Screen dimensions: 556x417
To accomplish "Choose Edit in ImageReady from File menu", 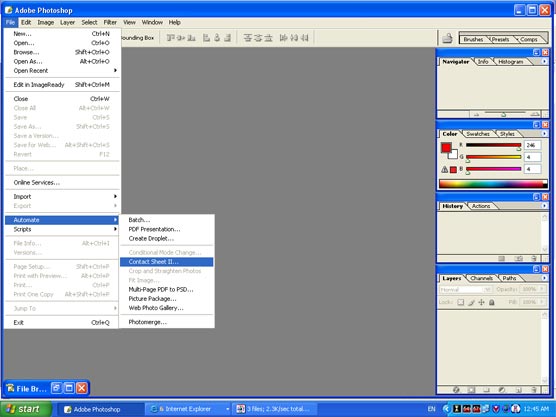I will [x=62, y=84].
